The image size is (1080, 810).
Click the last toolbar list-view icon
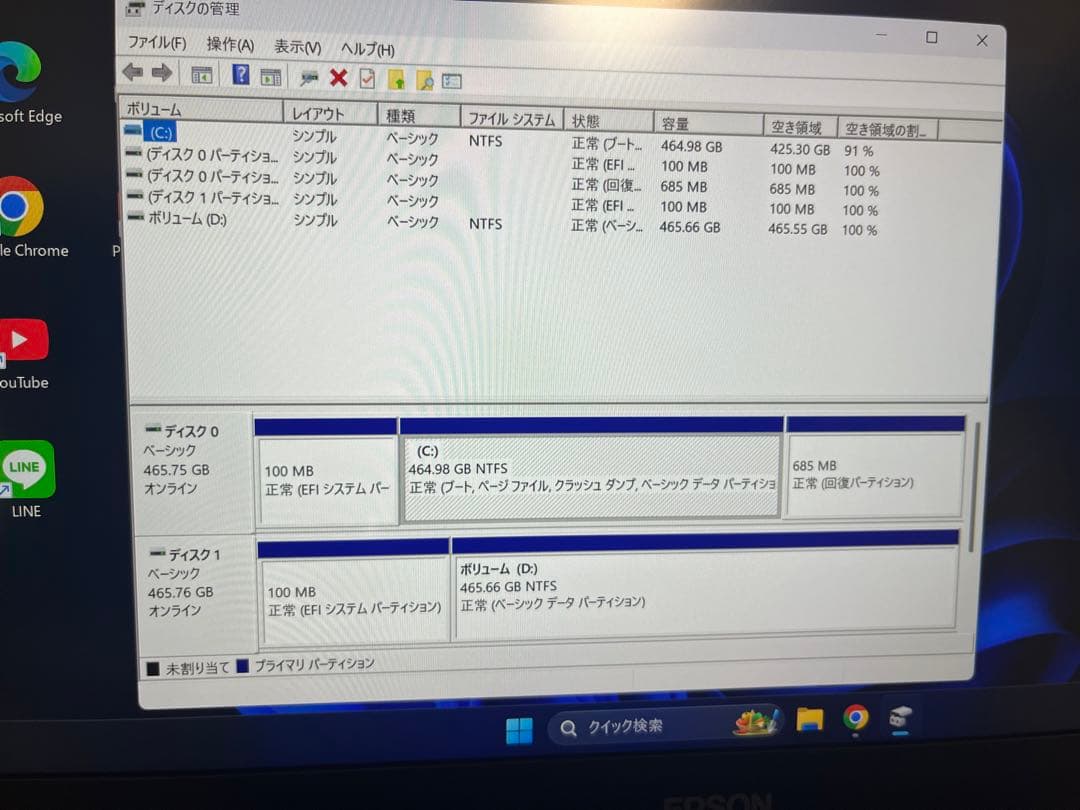pos(452,81)
